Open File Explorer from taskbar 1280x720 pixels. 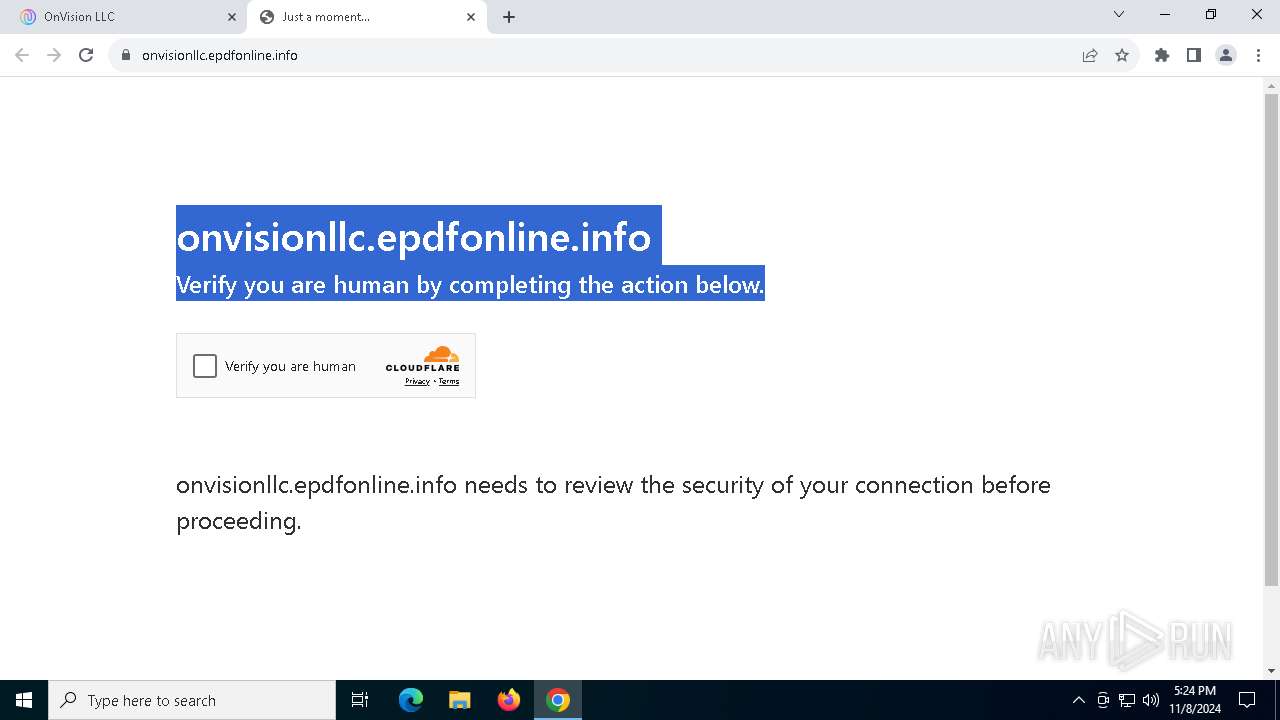tap(460, 700)
